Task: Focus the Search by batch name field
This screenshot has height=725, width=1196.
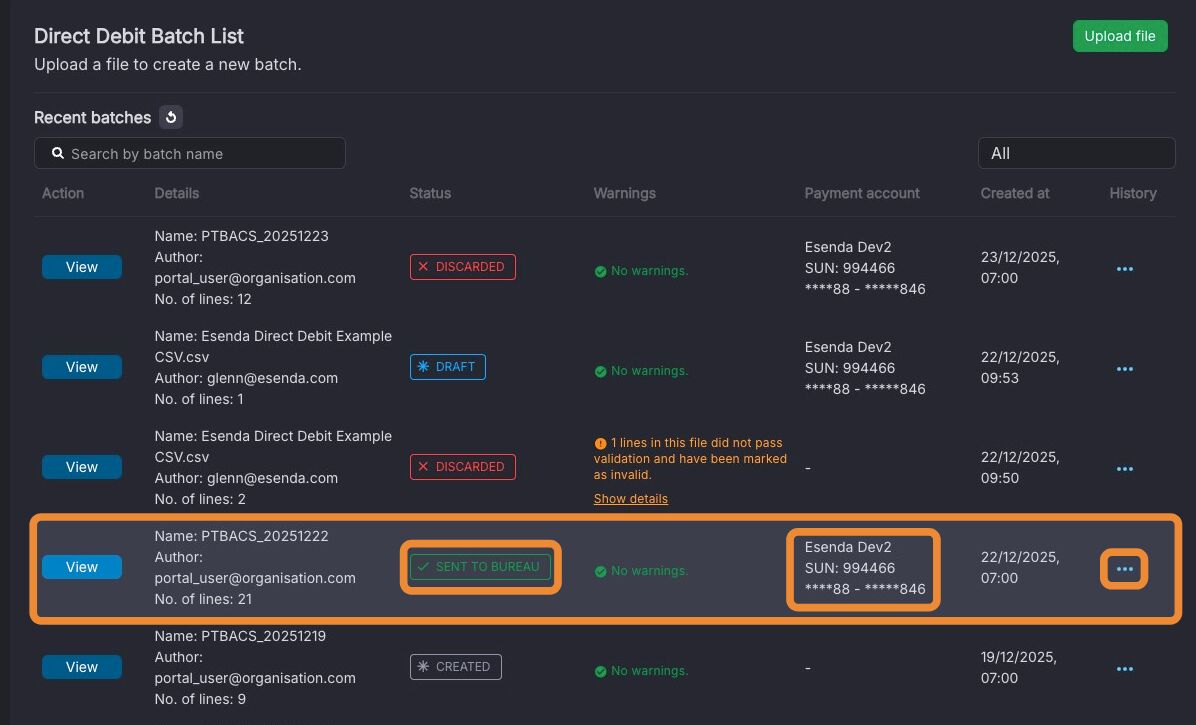Action: [x=190, y=153]
